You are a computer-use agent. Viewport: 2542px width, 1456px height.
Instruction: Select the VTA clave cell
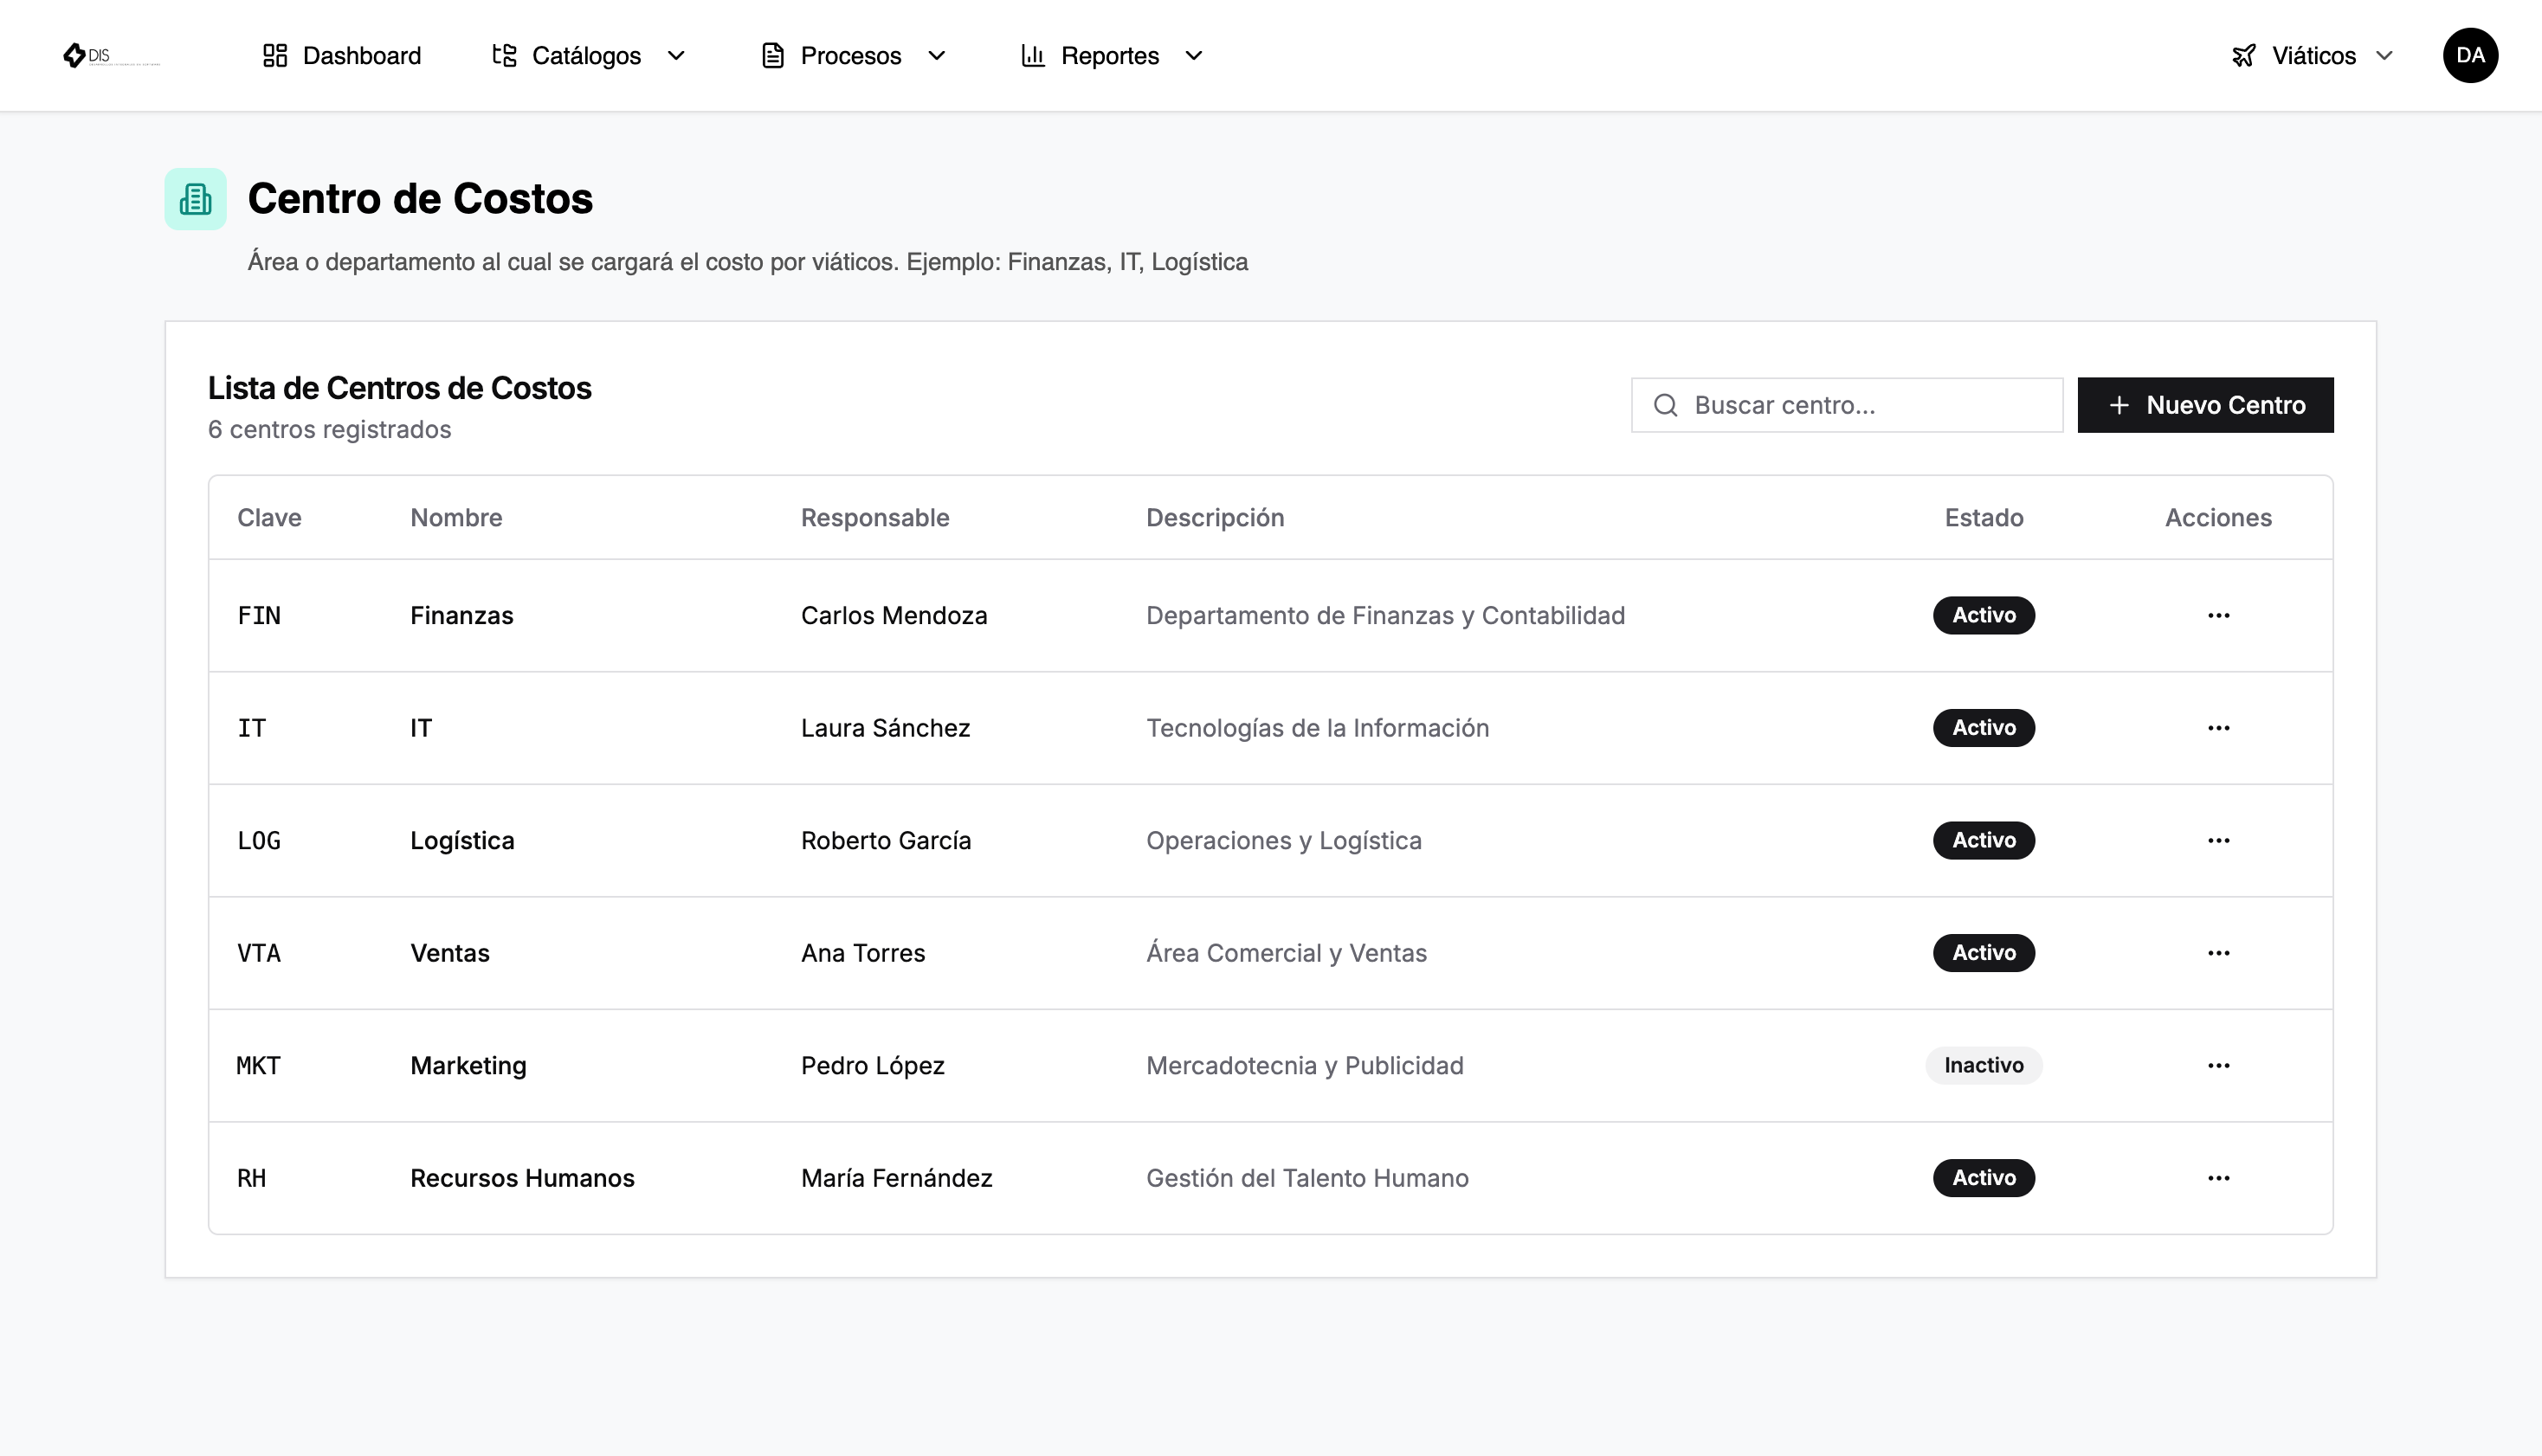259,953
